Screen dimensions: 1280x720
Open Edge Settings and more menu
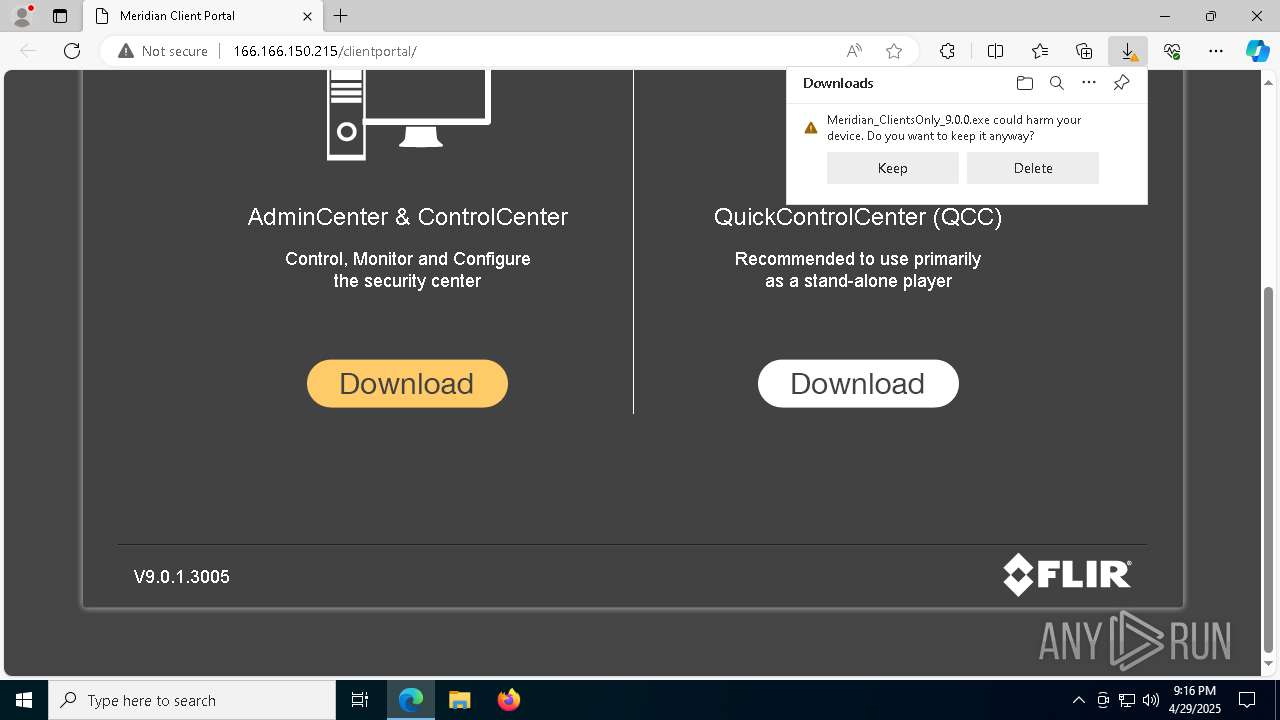tap(1216, 51)
